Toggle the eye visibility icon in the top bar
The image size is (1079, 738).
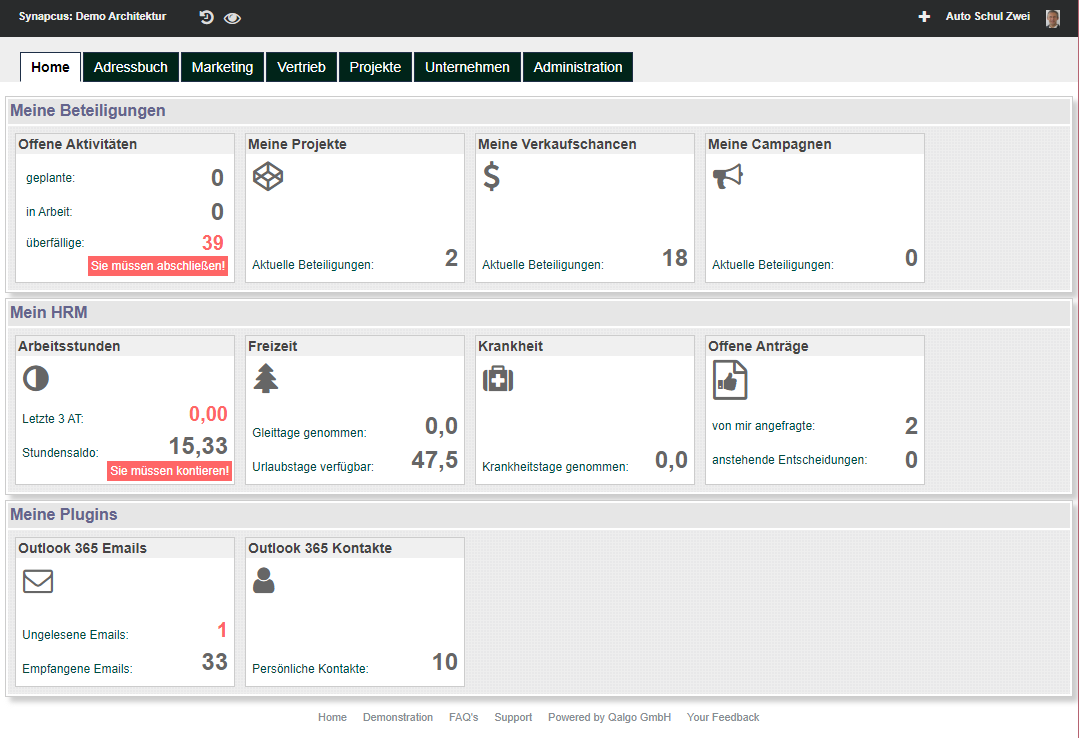pos(232,17)
